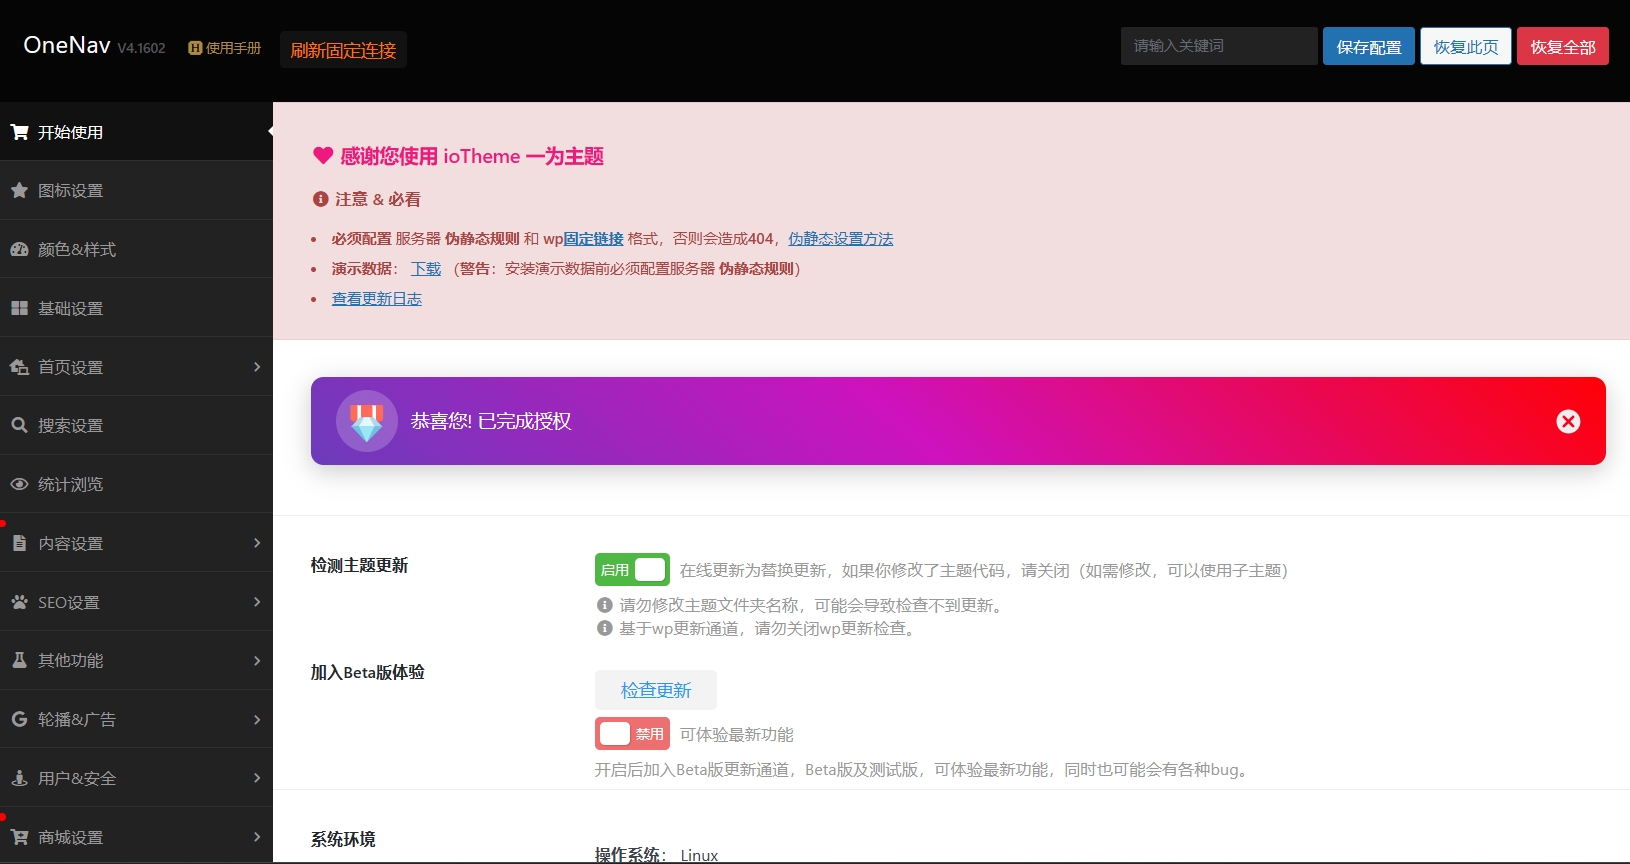Click the paw icon for SEO设置

click(19, 602)
